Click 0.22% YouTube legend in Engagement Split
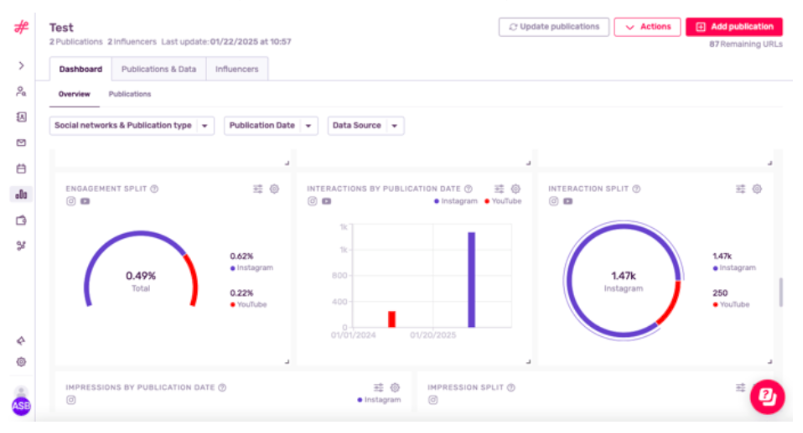 click(x=248, y=299)
